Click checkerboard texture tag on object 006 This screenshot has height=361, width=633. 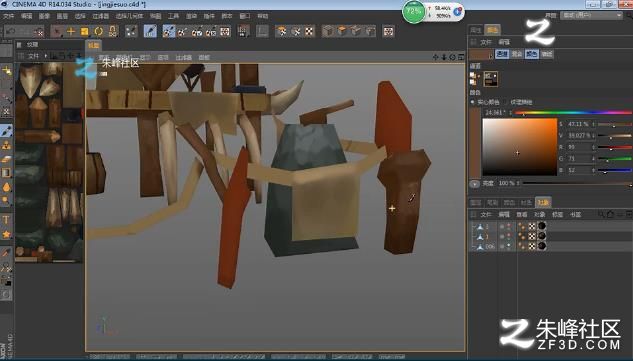click(x=532, y=246)
